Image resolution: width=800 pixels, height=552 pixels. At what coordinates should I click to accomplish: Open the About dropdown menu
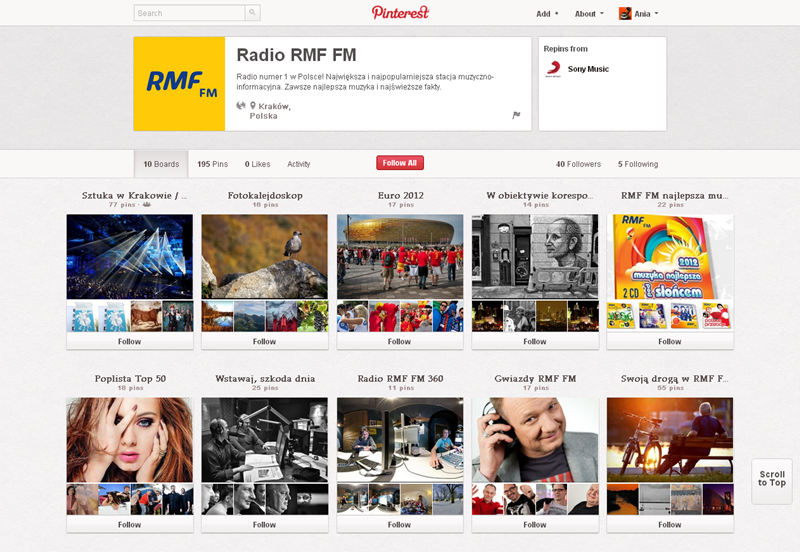pyautogui.click(x=589, y=14)
